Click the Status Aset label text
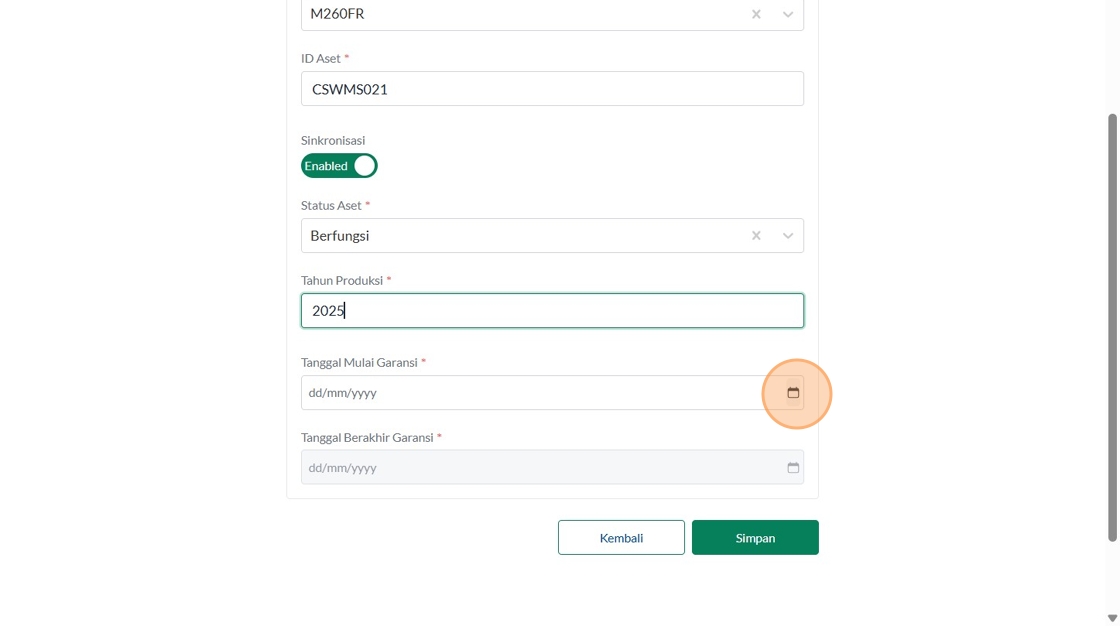1120x626 pixels. 331,206
